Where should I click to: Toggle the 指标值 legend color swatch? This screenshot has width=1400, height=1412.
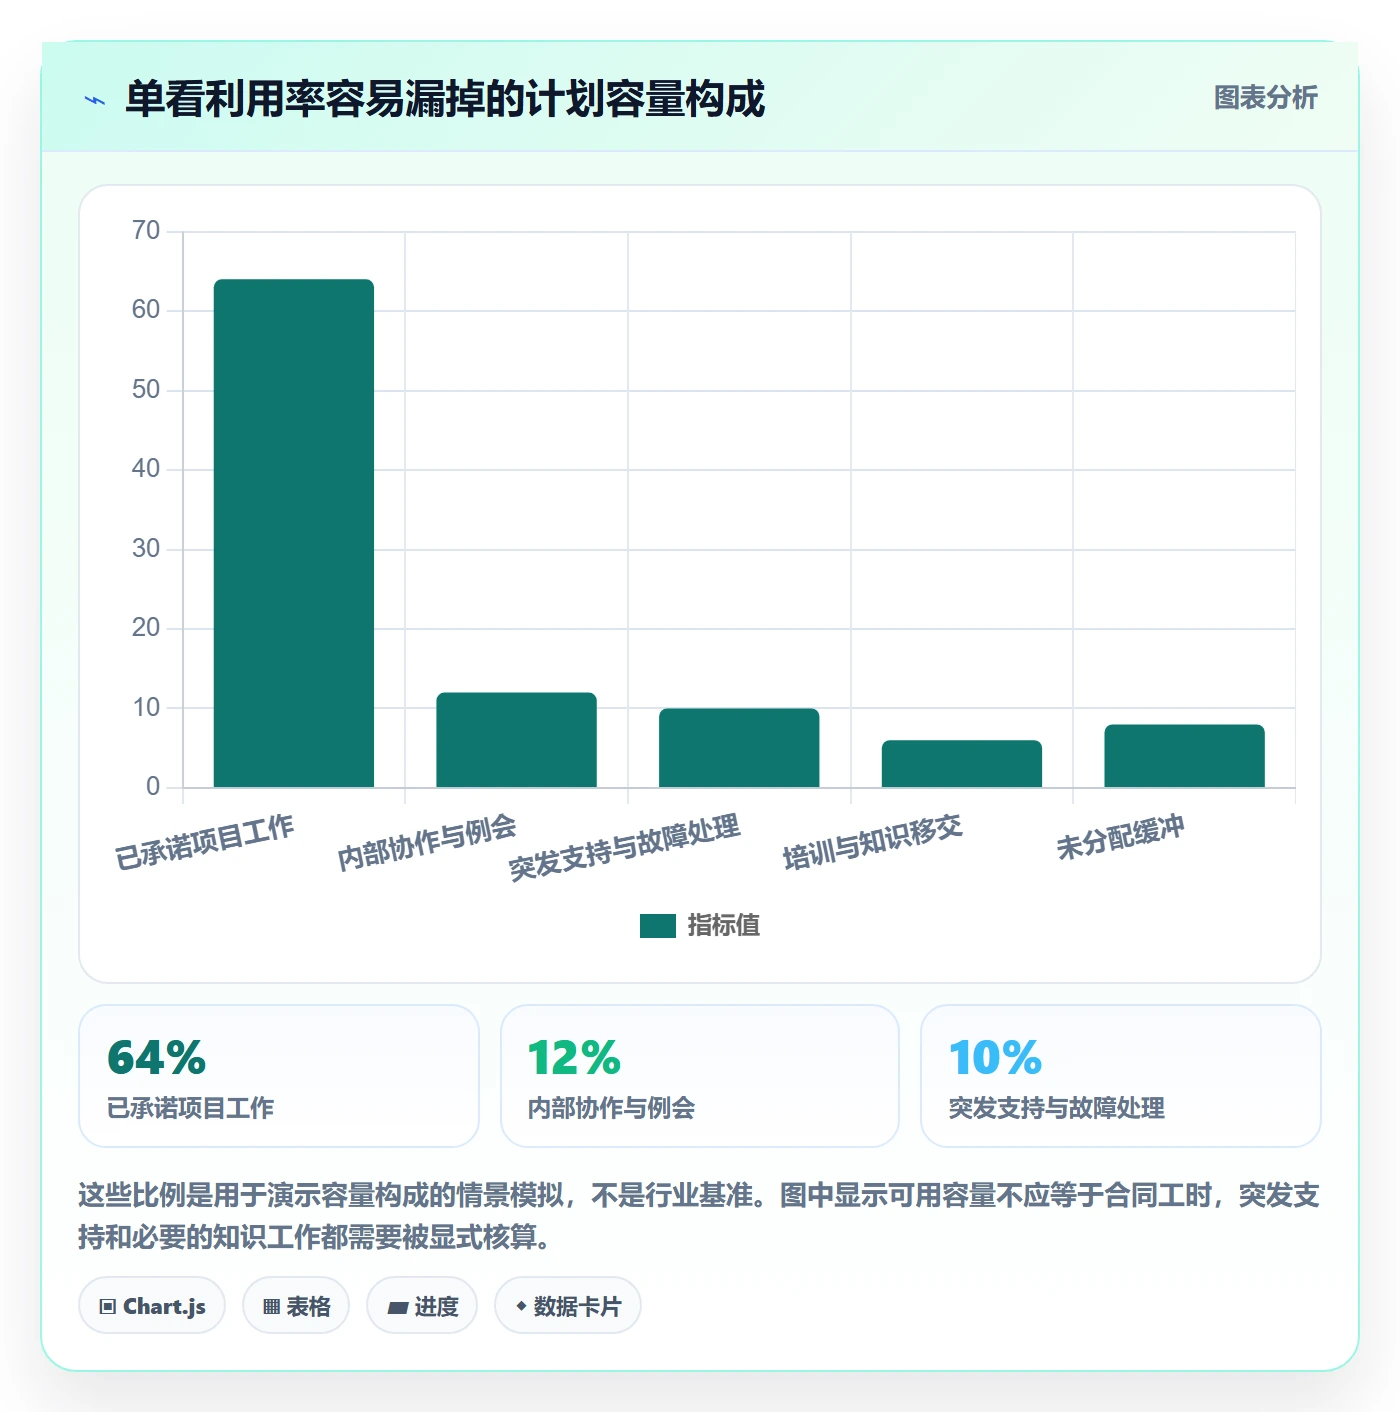(658, 926)
